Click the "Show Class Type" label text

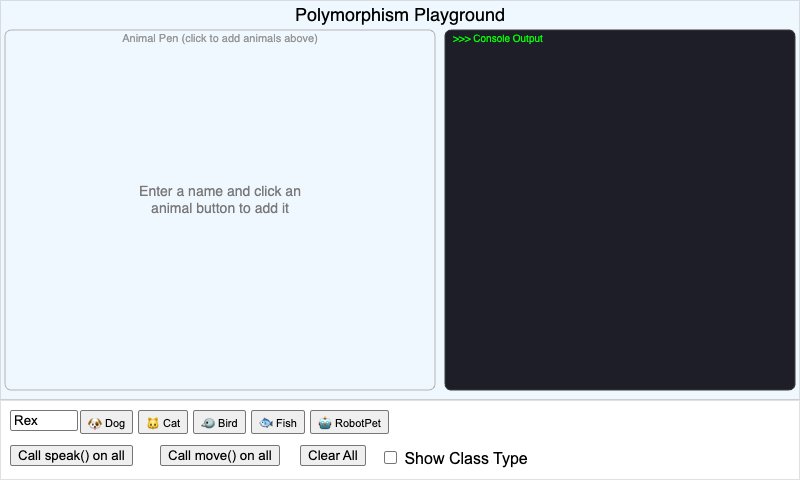465,458
